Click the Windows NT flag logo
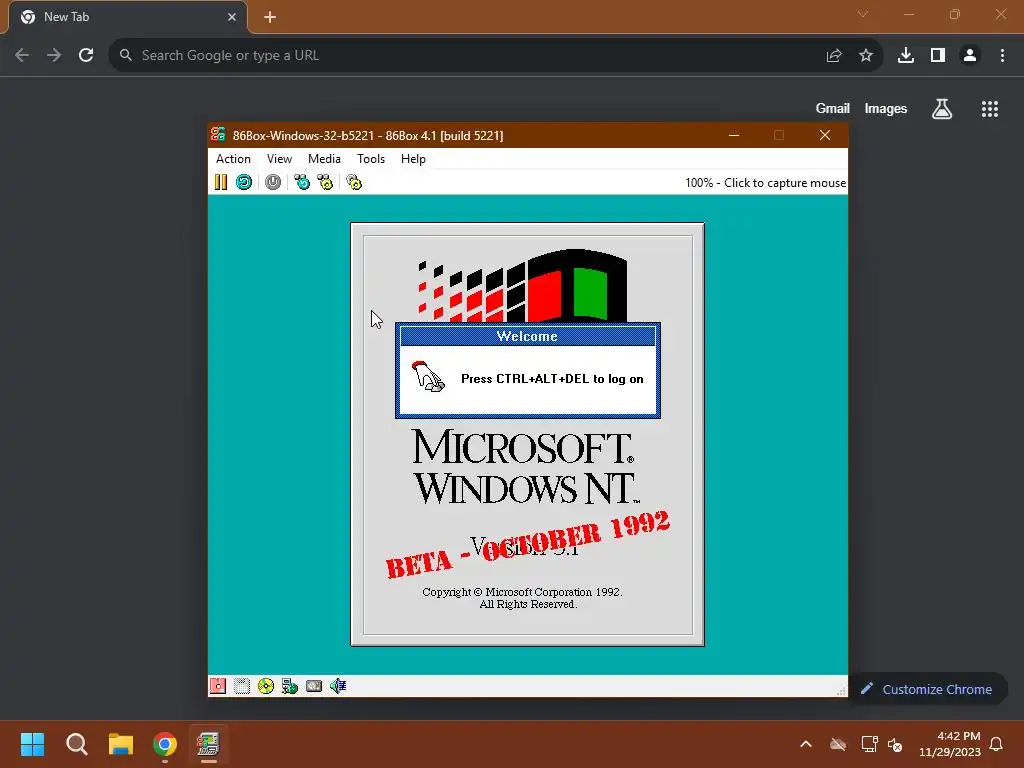 [522, 285]
